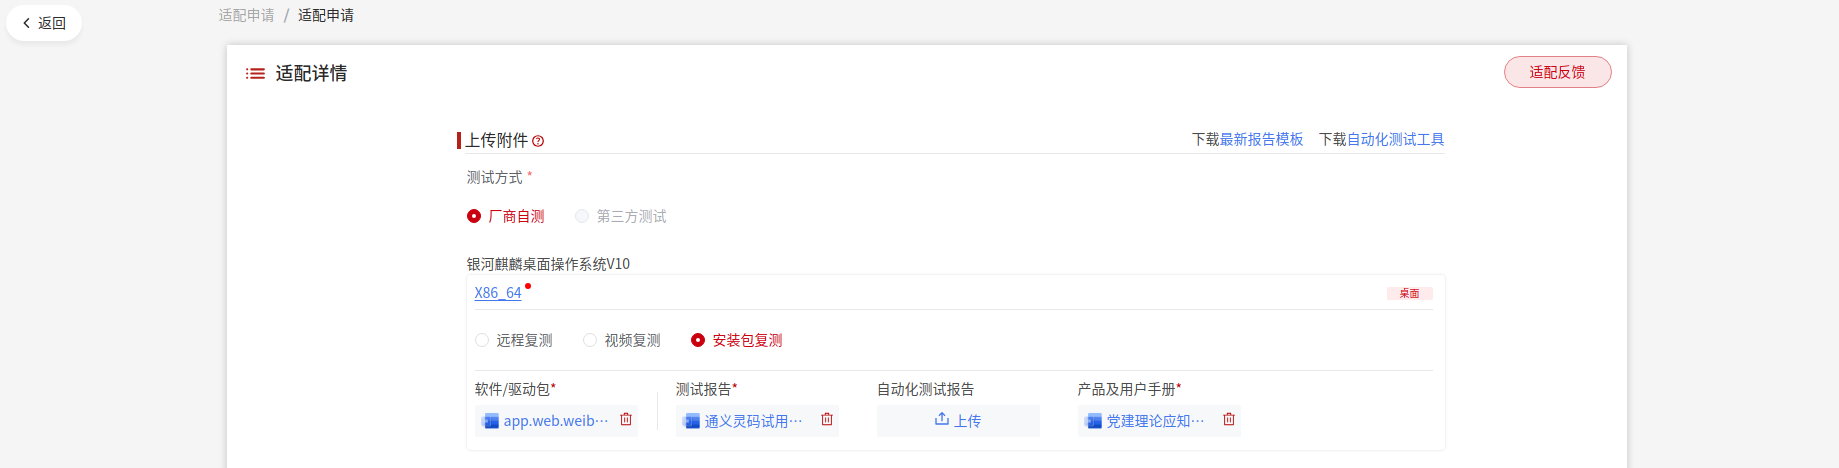Delete the 党建理论应知 user manual file
Screen dimensions: 1839x468
pos(1229,420)
